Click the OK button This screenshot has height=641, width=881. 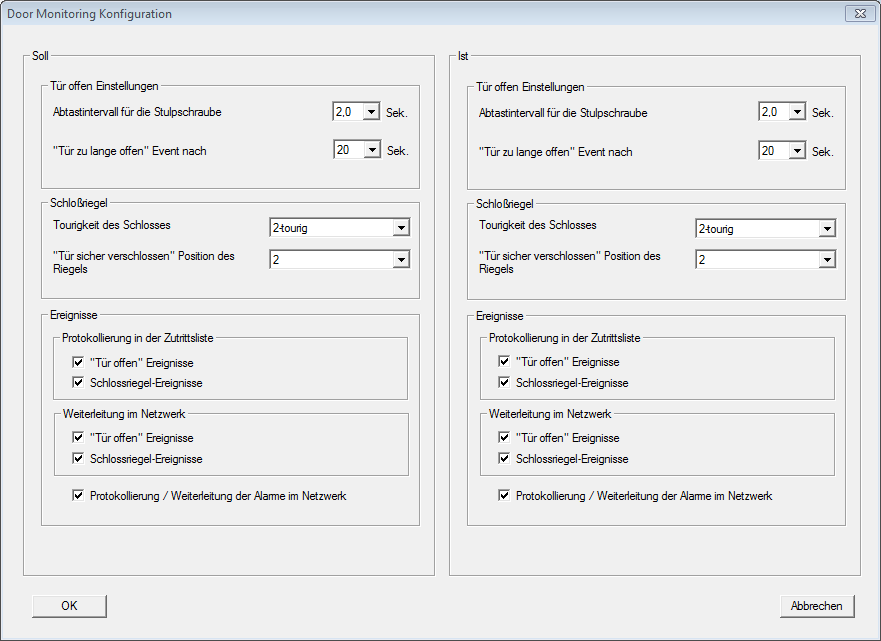[69, 606]
